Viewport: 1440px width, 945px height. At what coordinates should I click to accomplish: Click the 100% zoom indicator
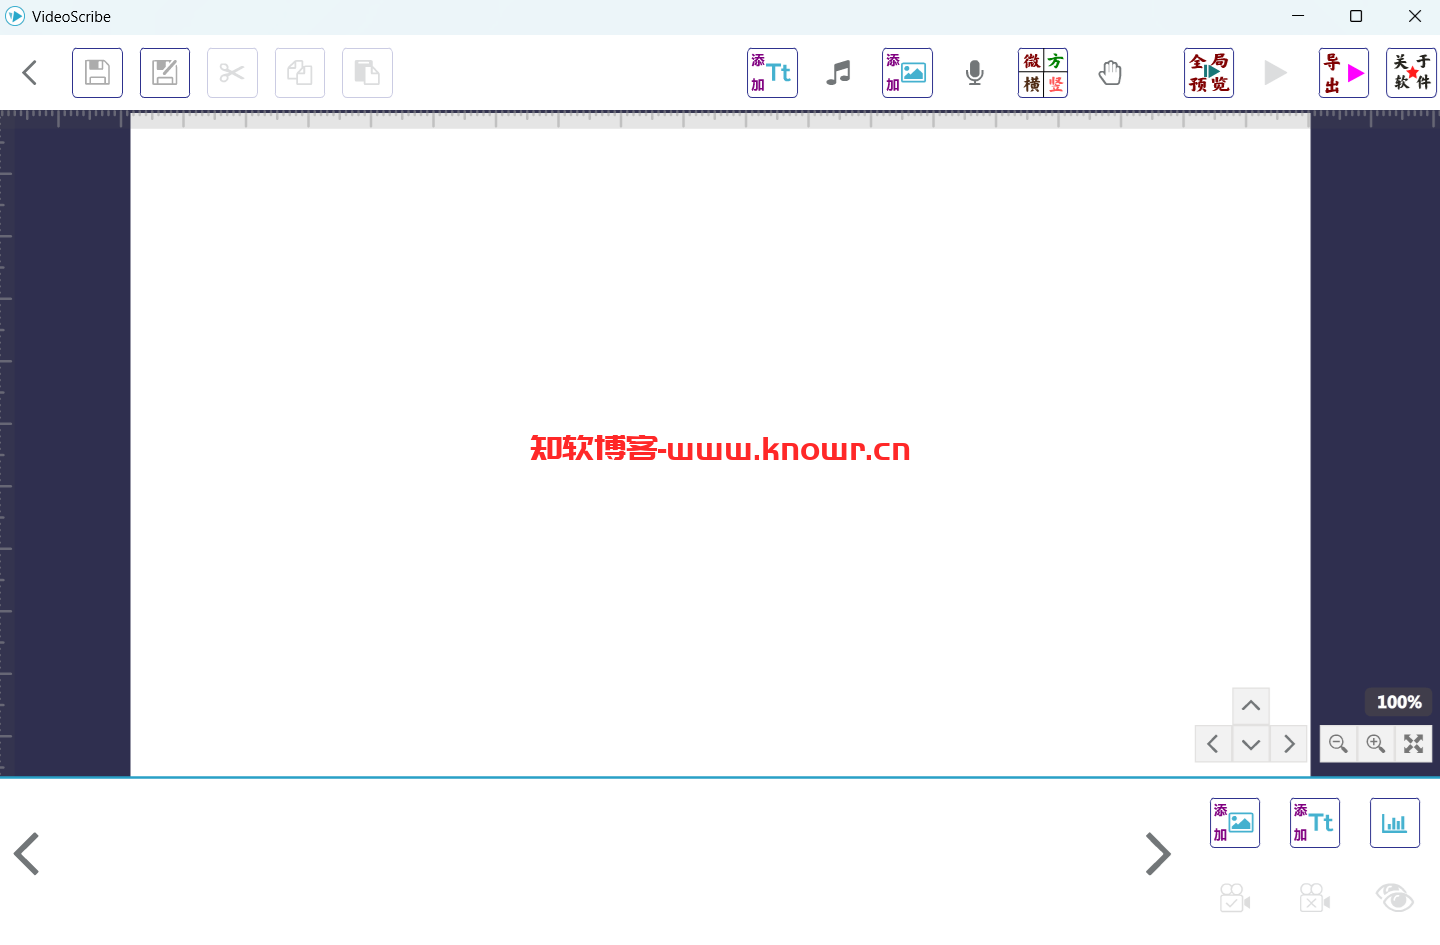pyautogui.click(x=1399, y=702)
